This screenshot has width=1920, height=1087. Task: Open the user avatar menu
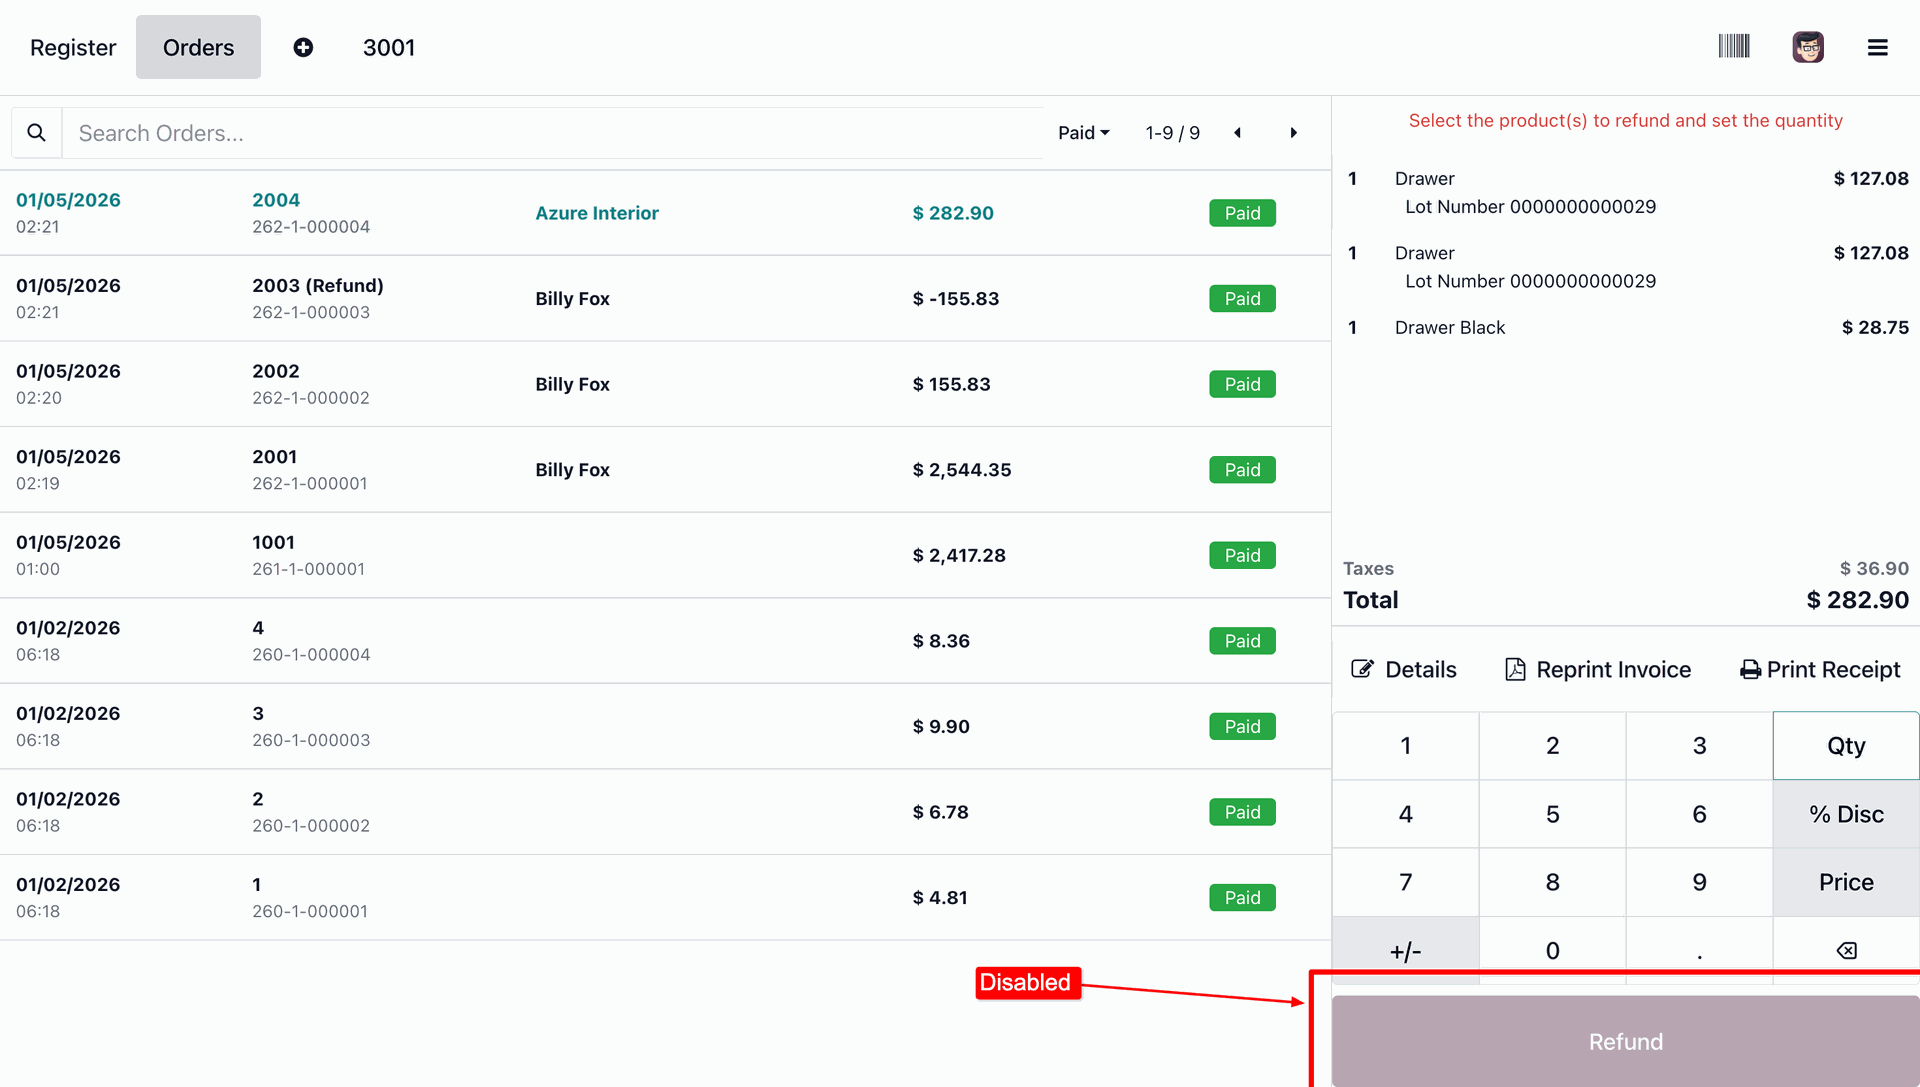(x=1807, y=47)
